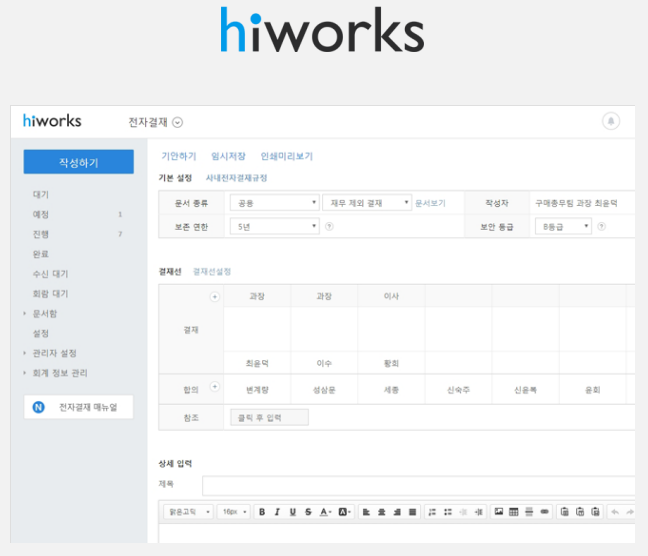Select agreement member 신숙주
The image size is (648, 556).
click(x=458, y=390)
